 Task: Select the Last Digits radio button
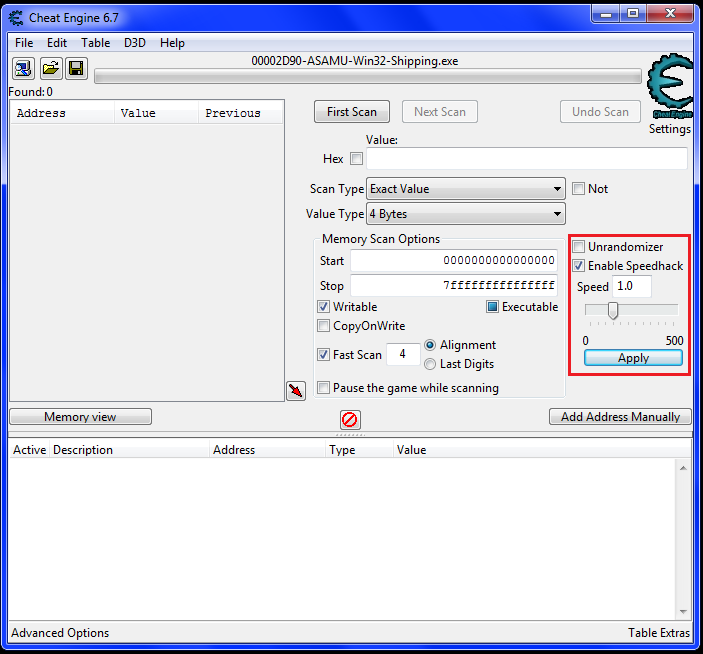pyautogui.click(x=430, y=364)
